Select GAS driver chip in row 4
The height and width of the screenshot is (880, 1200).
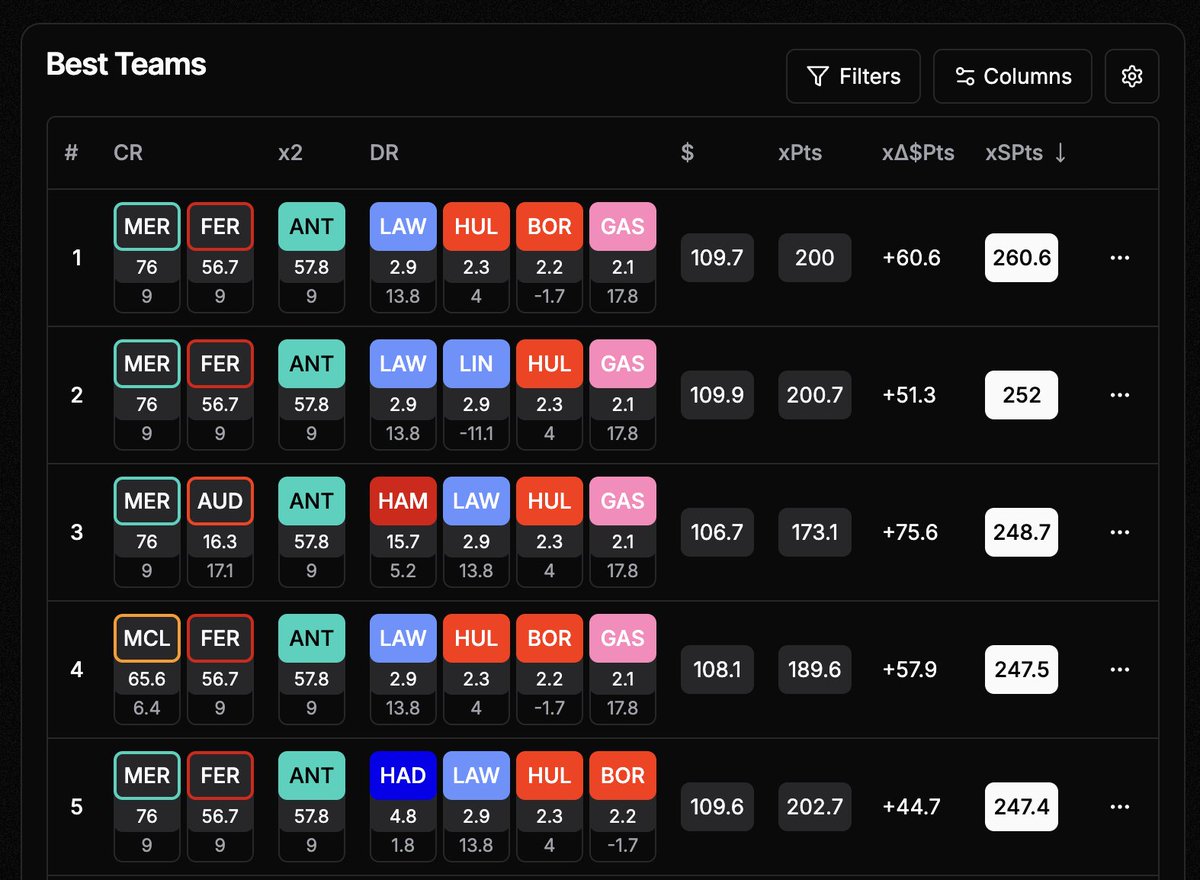pos(622,638)
